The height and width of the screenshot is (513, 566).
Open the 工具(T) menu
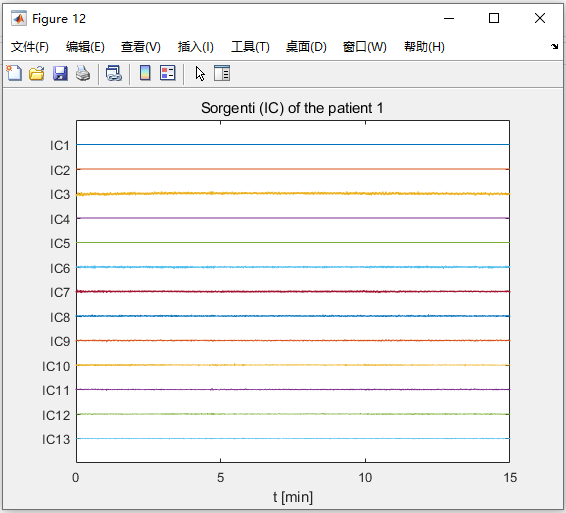(x=250, y=47)
